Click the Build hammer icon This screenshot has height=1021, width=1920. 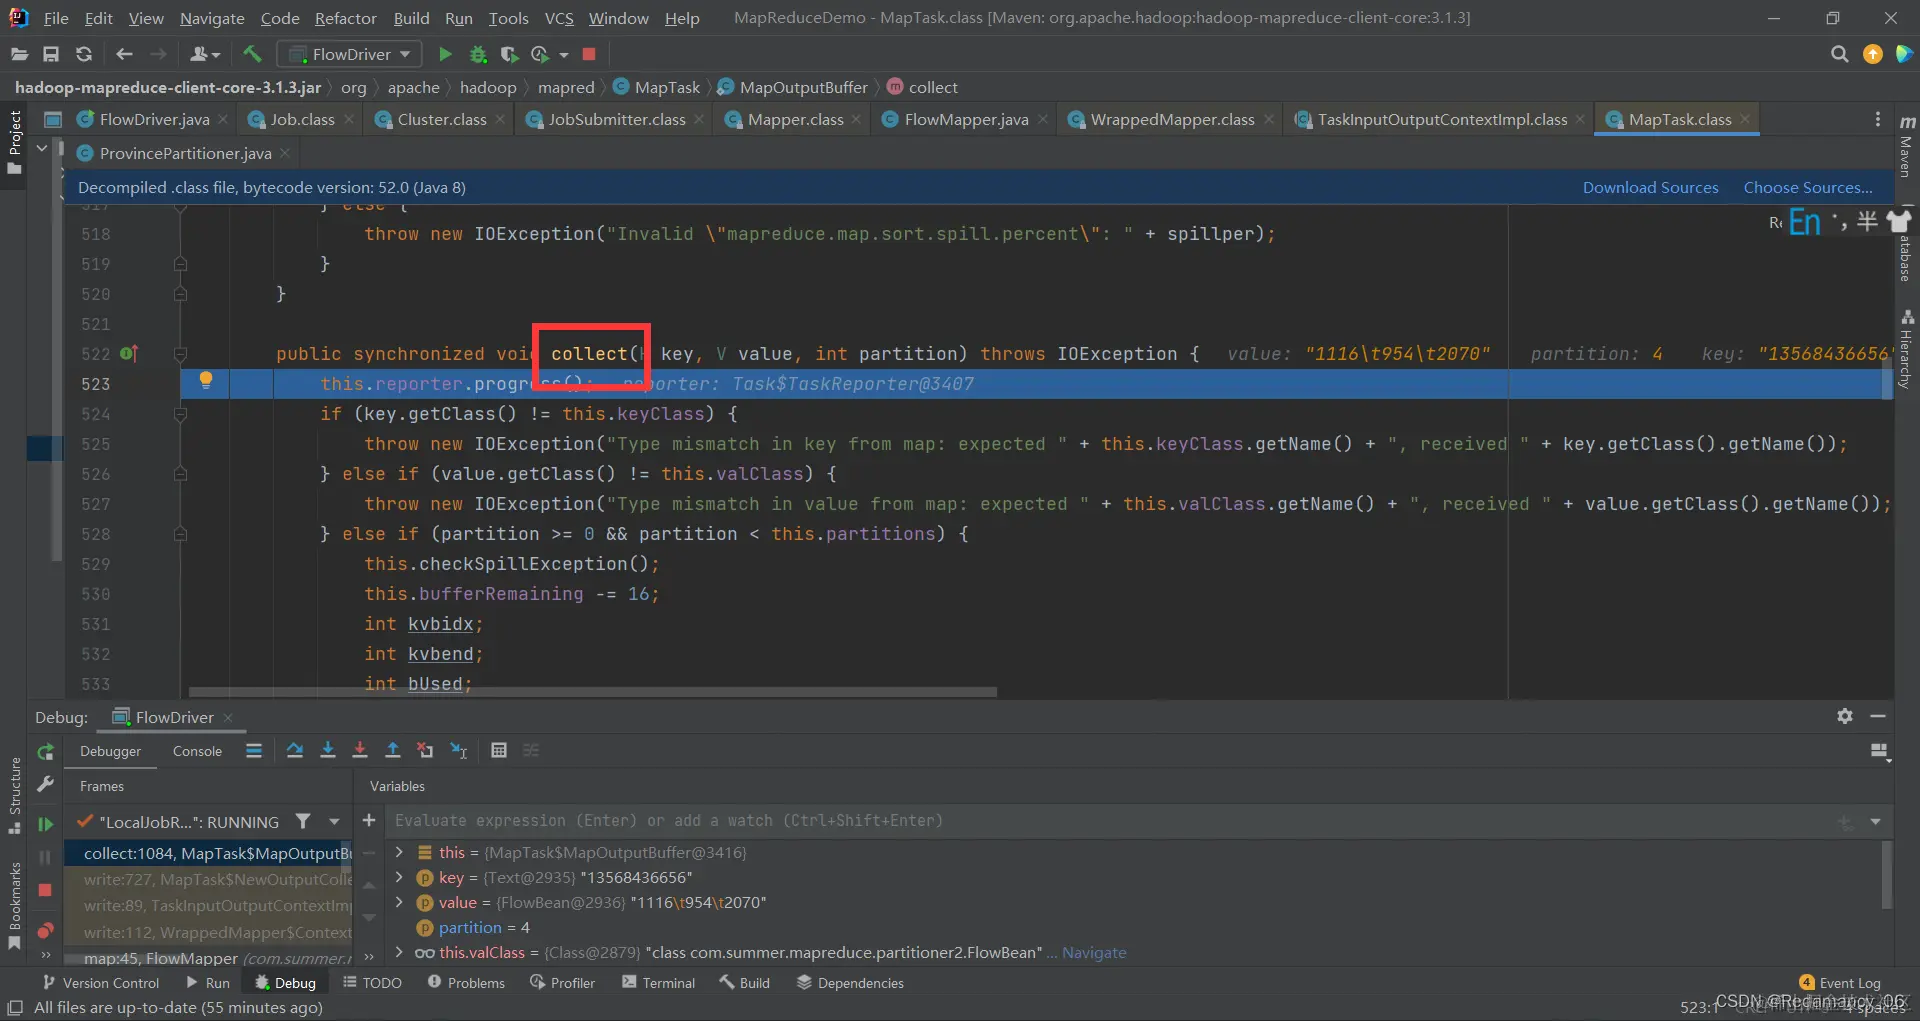tap(252, 54)
